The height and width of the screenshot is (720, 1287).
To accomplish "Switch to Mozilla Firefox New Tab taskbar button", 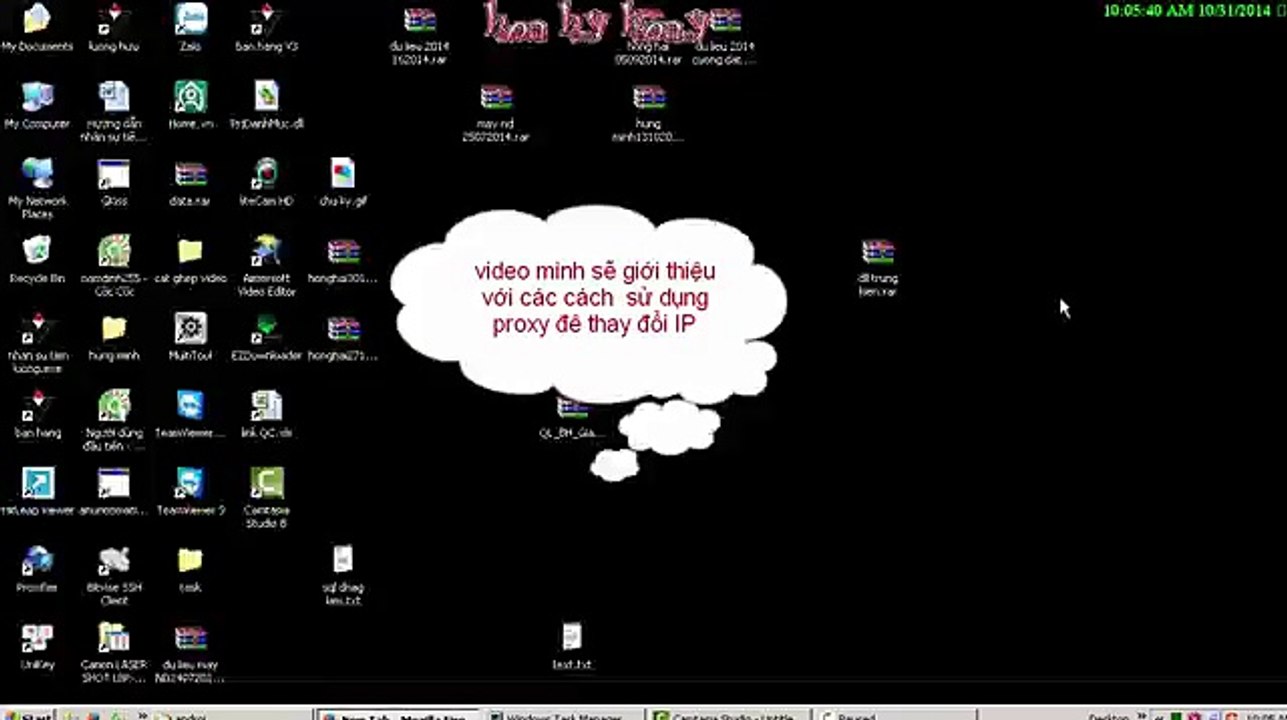I will (399, 714).
